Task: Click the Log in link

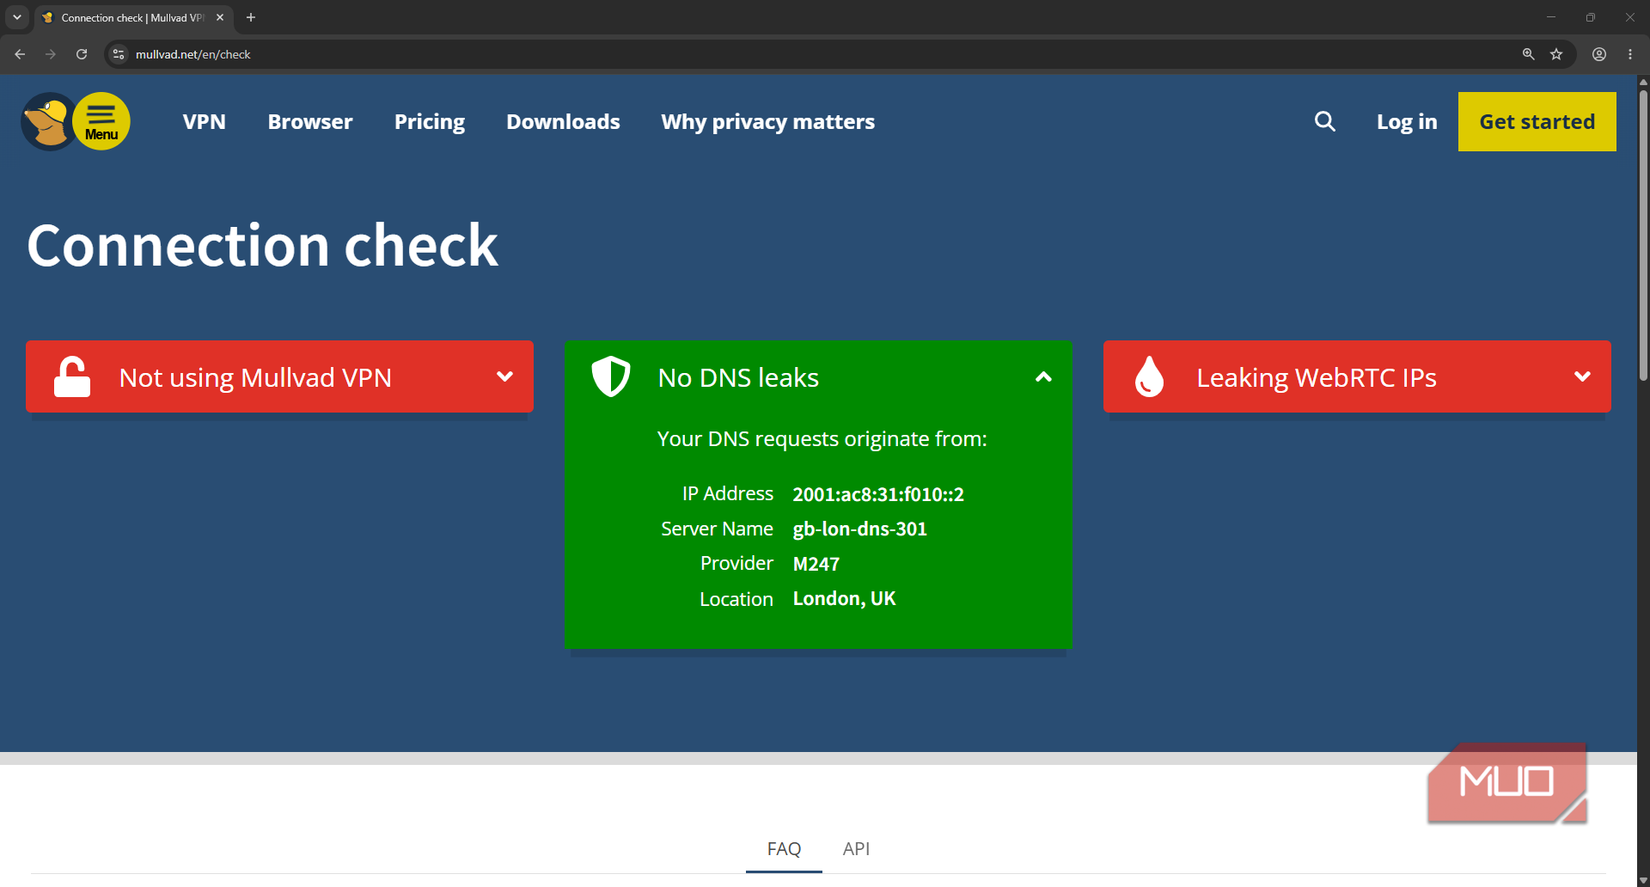Action: (1406, 122)
